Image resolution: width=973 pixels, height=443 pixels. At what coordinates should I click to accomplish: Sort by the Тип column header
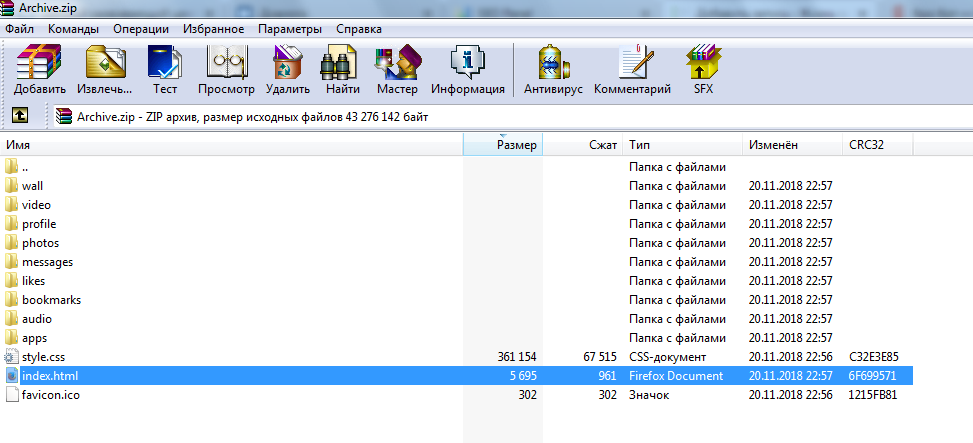[x=683, y=145]
